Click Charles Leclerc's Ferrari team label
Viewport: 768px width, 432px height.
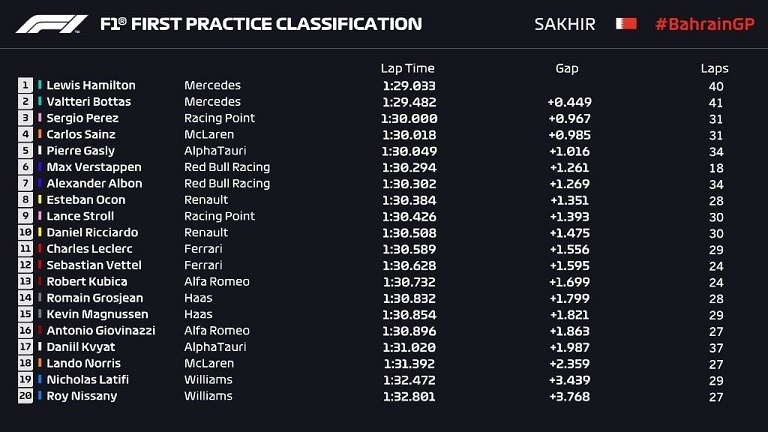203,249
